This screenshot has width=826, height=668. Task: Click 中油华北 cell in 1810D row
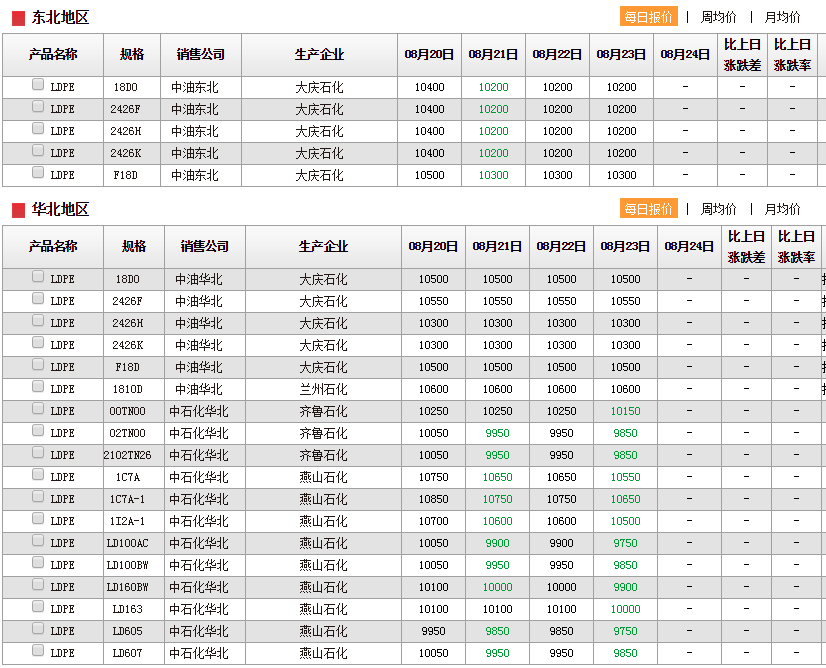(x=199, y=389)
